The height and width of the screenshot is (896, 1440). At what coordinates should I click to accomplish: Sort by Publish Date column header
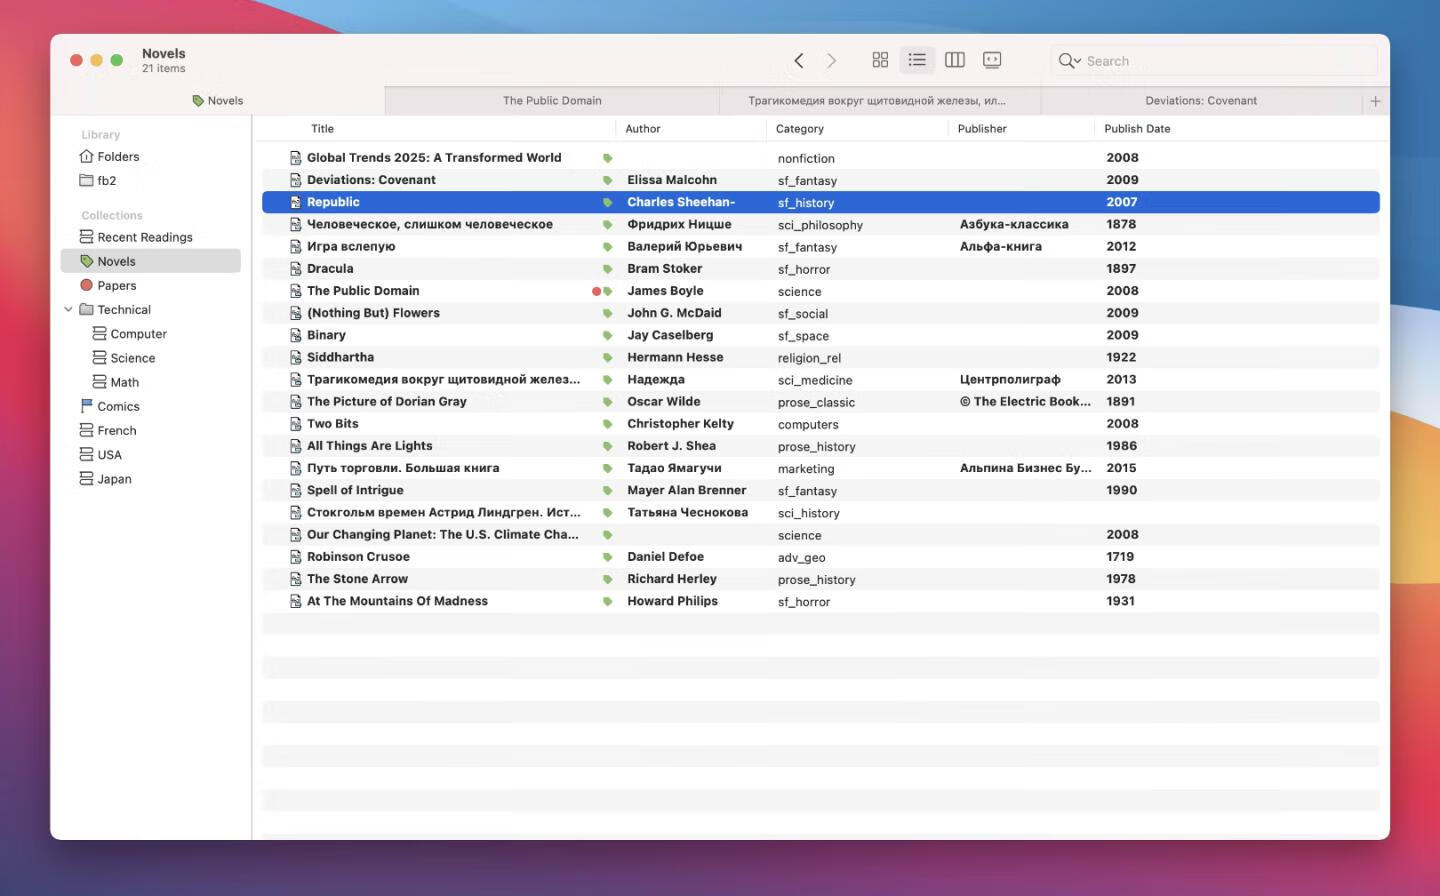[1137, 129]
